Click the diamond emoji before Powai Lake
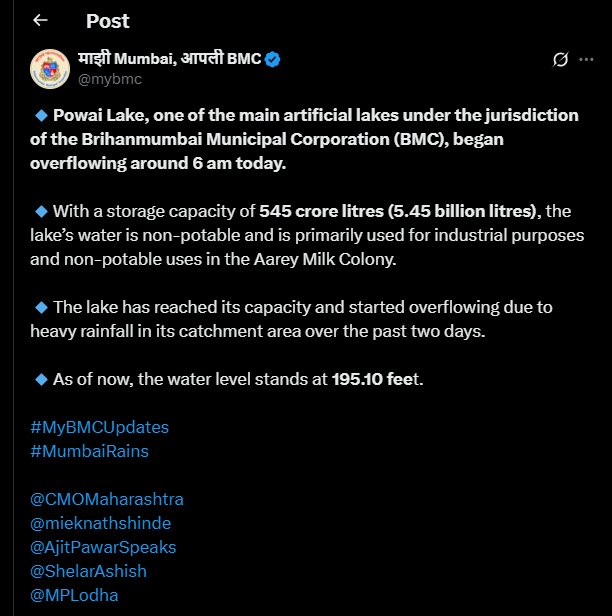The image size is (612, 616). (x=41, y=115)
